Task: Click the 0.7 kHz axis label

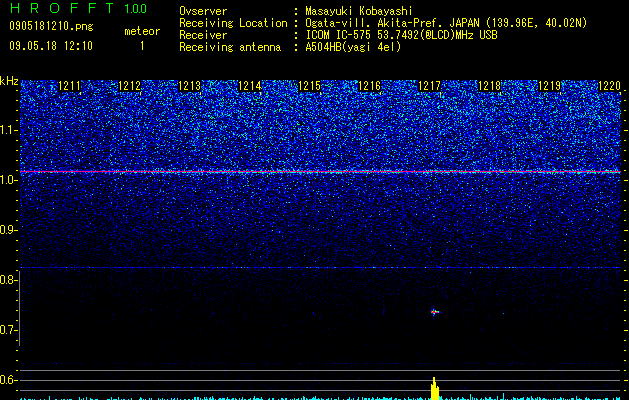Action: point(8,330)
